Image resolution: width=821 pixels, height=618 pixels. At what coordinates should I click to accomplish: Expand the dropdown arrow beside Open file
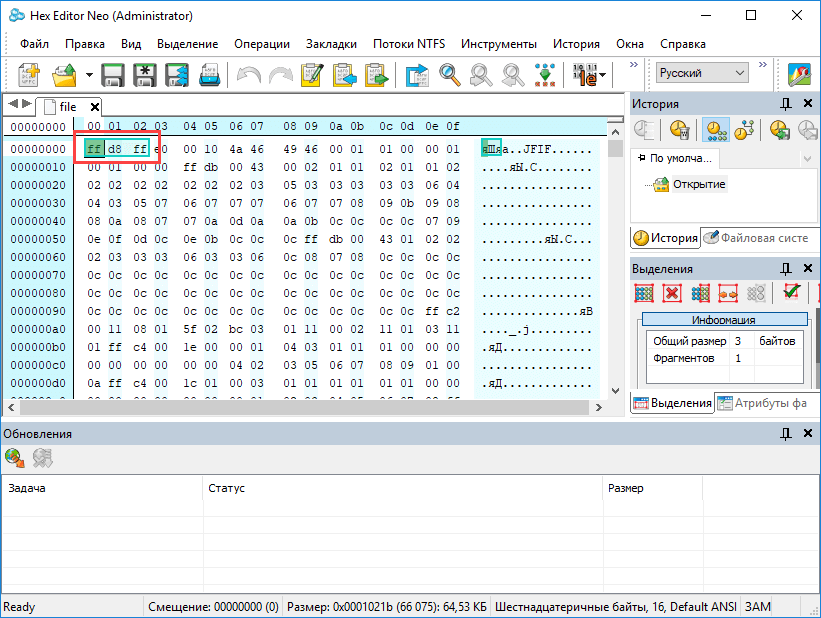point(88,75)
